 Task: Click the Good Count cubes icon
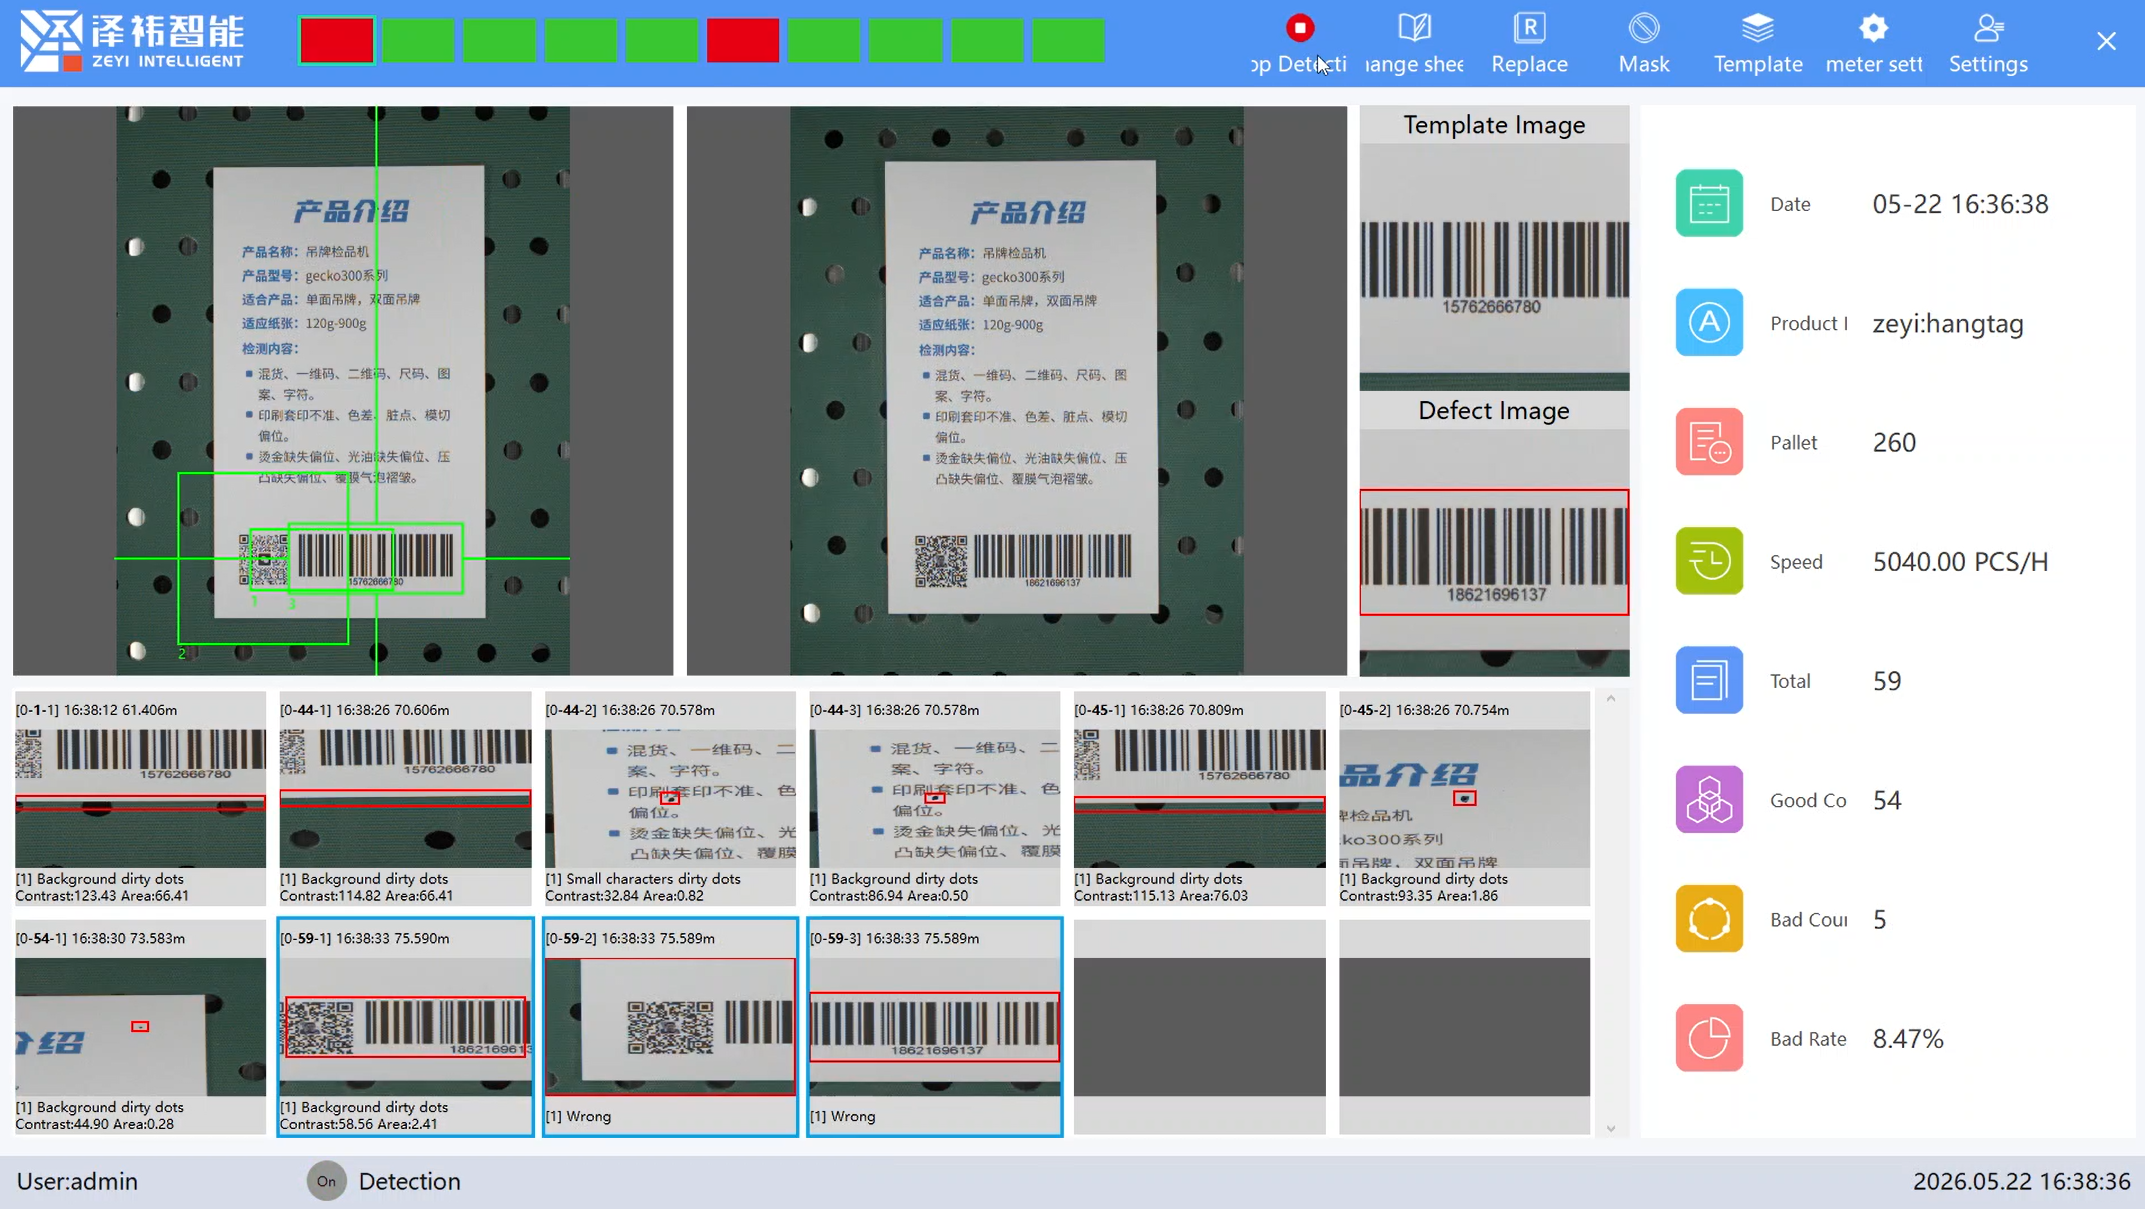(x=1709, y=799)
